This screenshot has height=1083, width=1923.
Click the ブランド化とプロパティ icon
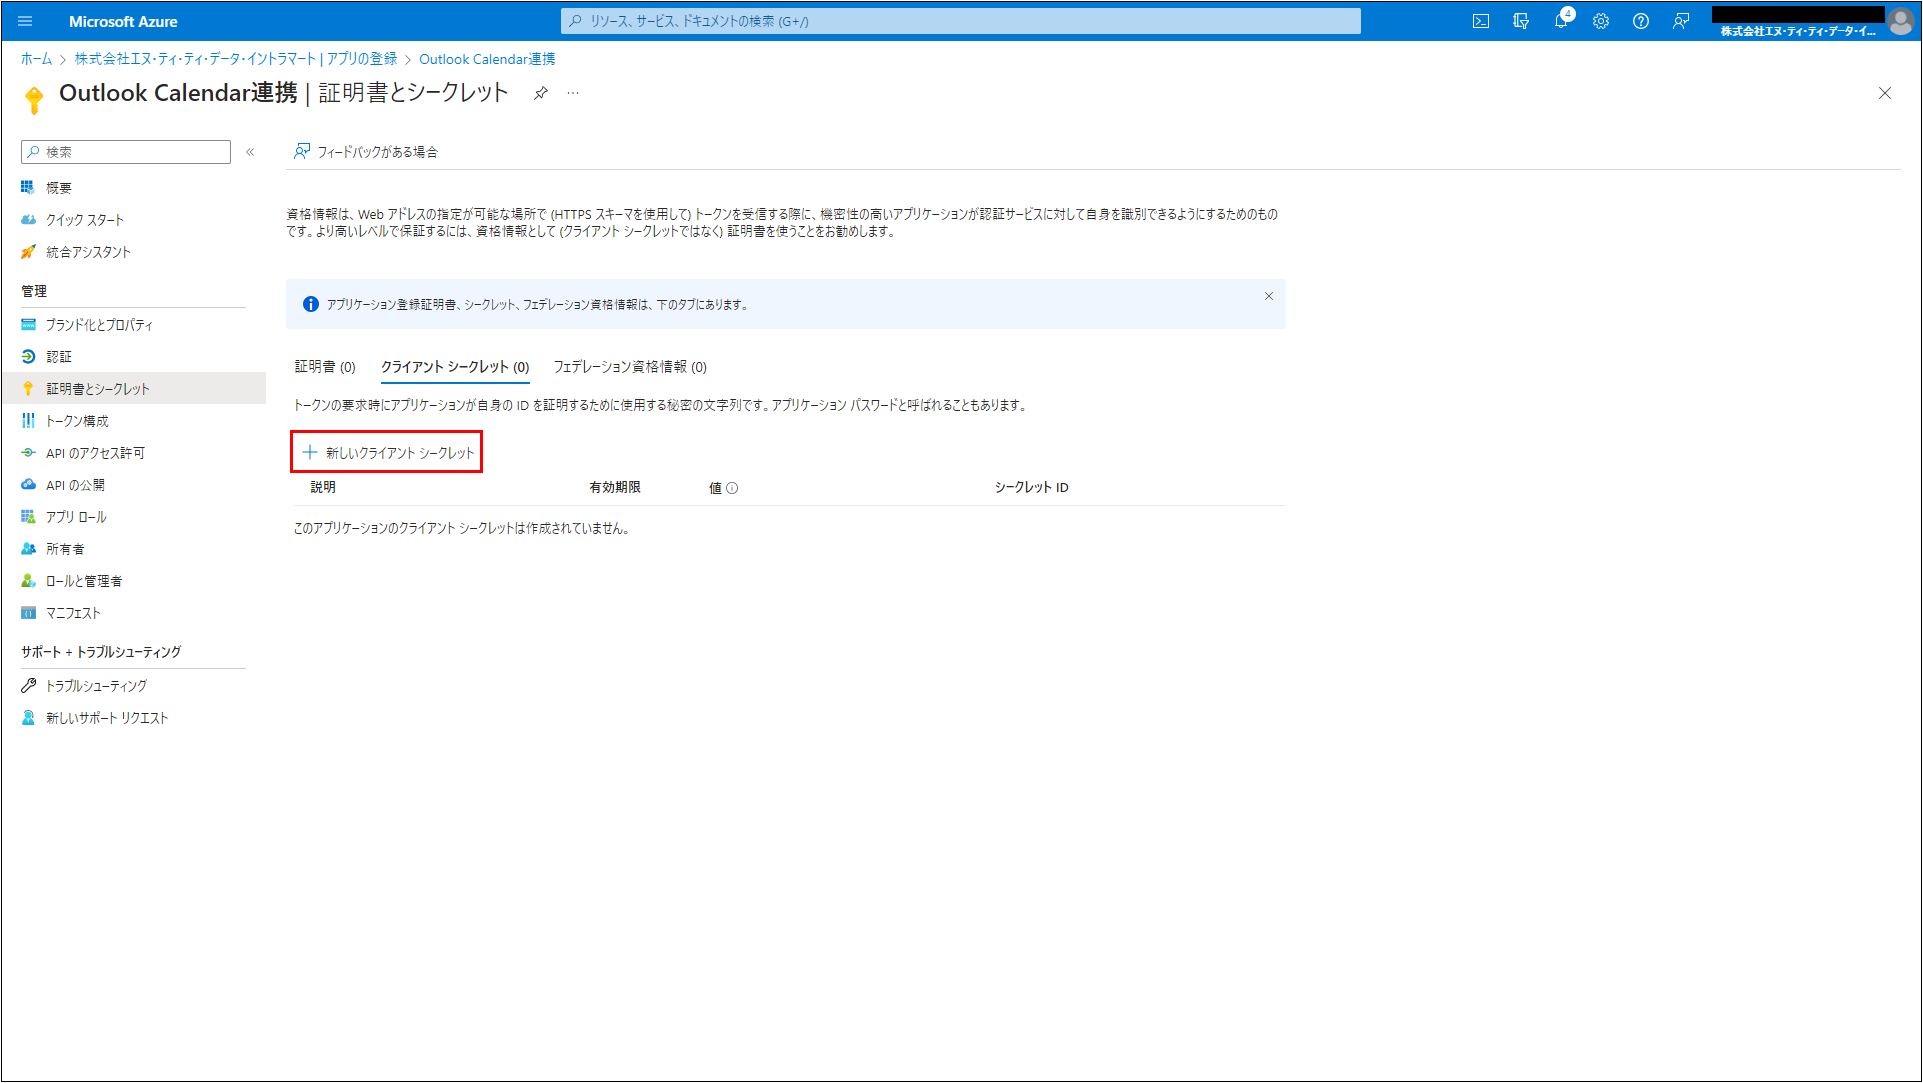[x=28, y=324]
